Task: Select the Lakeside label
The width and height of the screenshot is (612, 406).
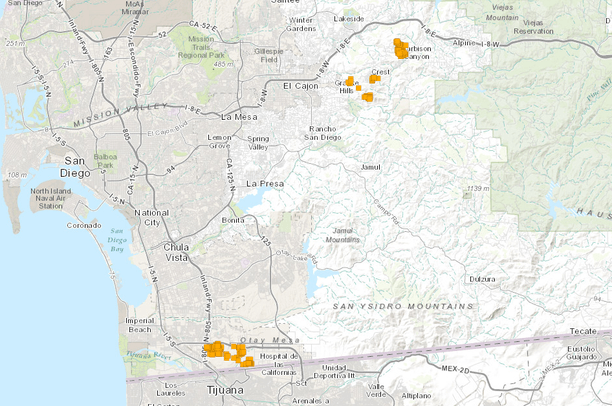Action: (x=349, y=19)
